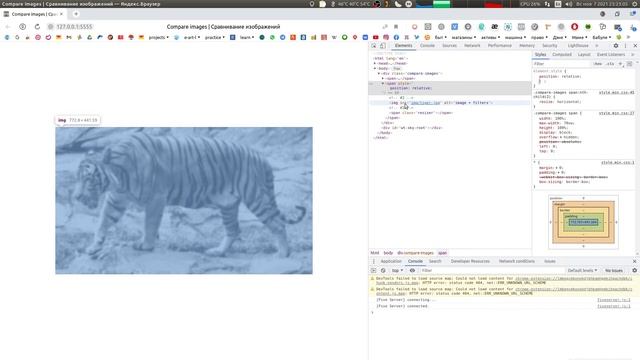Viewport: 640px width, 360px height.
Task: Collapse the selected span style node
Action: 383,83
